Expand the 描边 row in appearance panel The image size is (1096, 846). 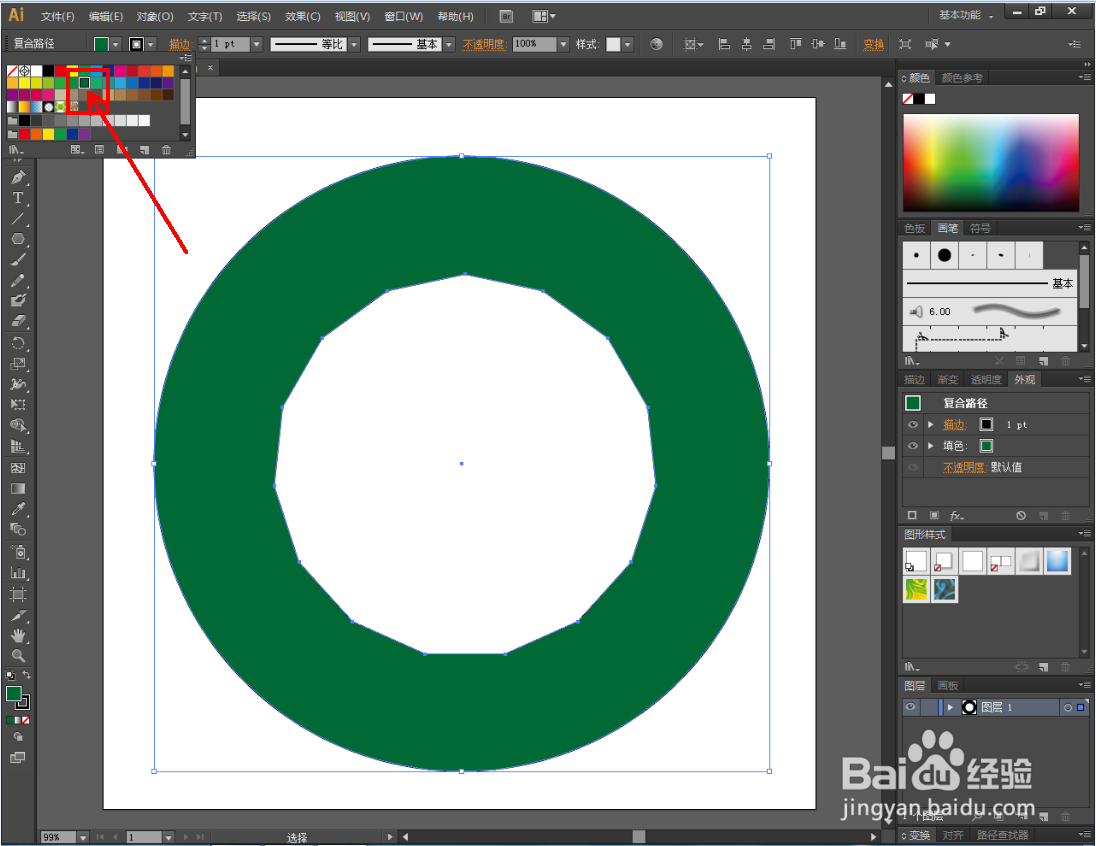pyautogui.click(x=930, y=424)
